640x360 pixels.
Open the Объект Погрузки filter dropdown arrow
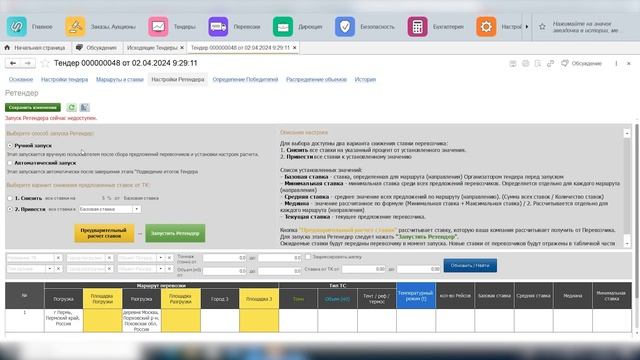[160, 258]
